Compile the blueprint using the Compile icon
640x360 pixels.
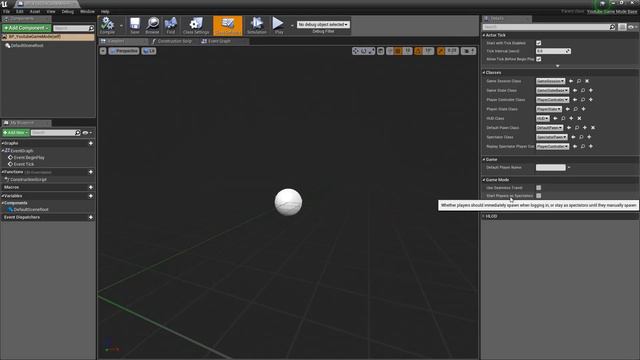(x=107, y=25)
